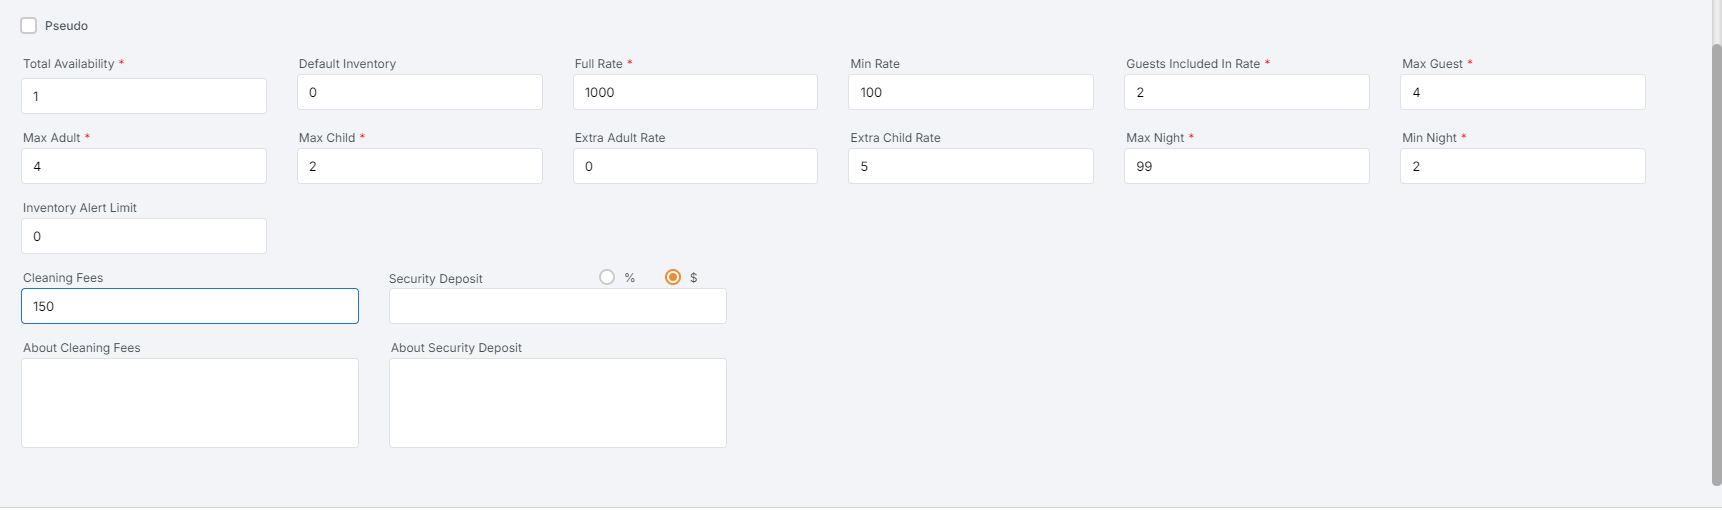Edit the Guests Included In Rate field
The height and width of the screenshot is (510, 1722).
tap(1246, 92)
